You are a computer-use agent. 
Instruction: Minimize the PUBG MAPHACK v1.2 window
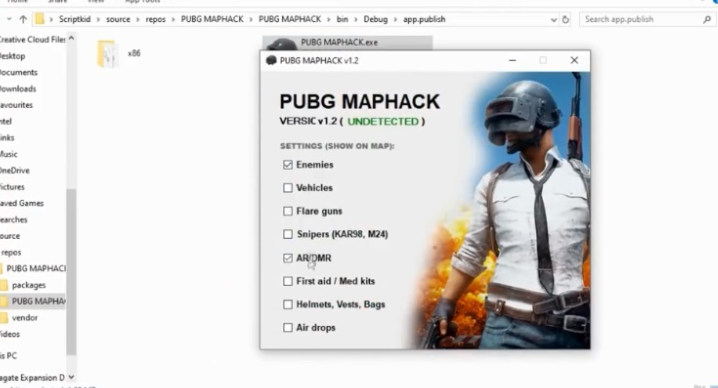click(x=512, y=60)
